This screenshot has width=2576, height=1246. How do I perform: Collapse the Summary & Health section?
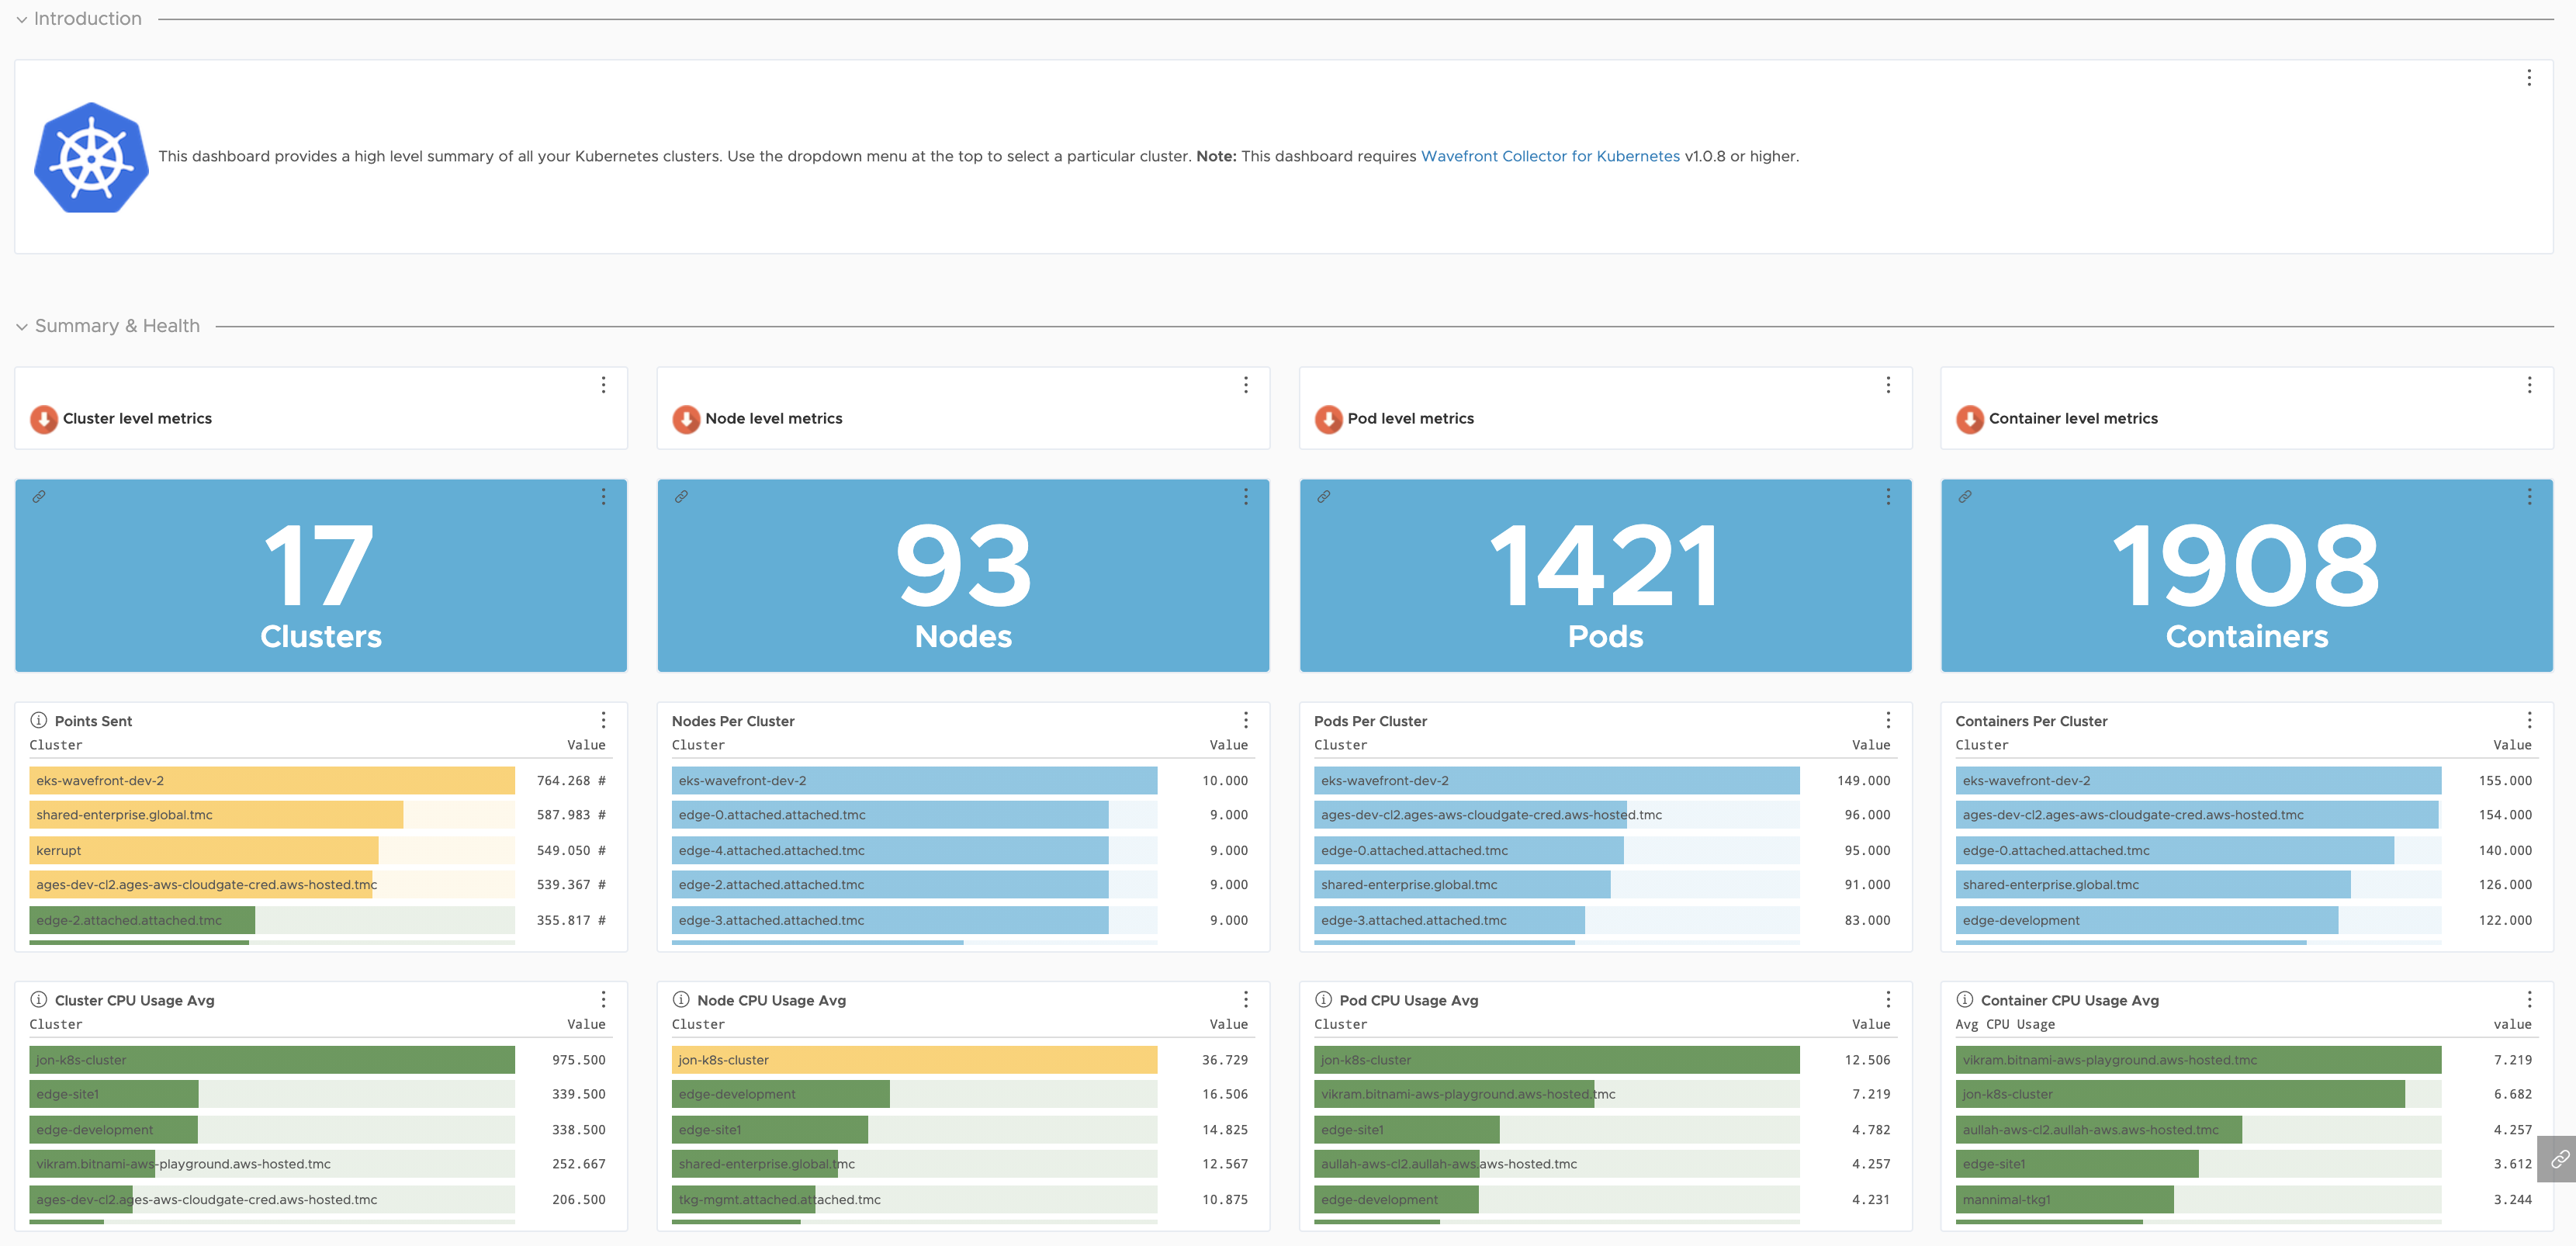tap(22, 327)
